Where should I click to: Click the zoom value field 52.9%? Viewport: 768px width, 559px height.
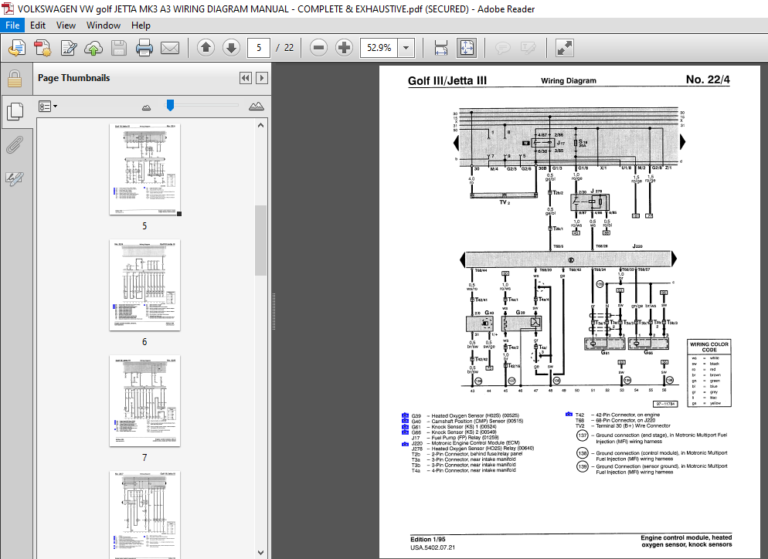pos(379,48)
